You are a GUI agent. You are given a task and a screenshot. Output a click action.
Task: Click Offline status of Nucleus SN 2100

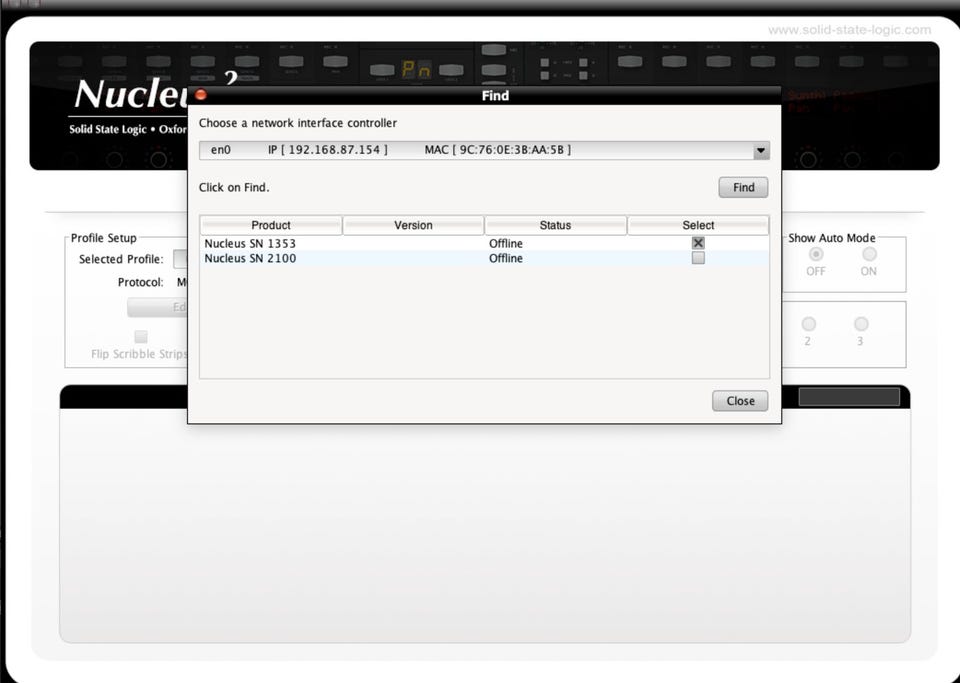coord(506,258)
